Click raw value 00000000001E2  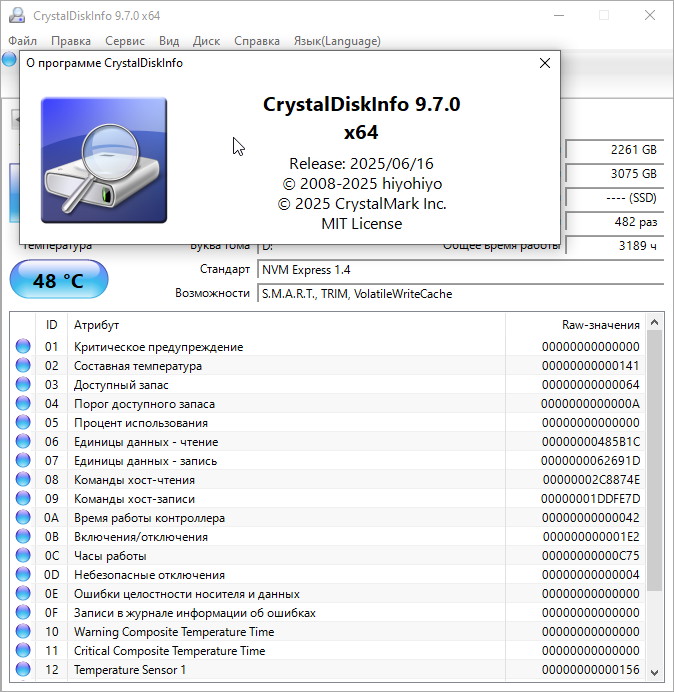[591, 537]
